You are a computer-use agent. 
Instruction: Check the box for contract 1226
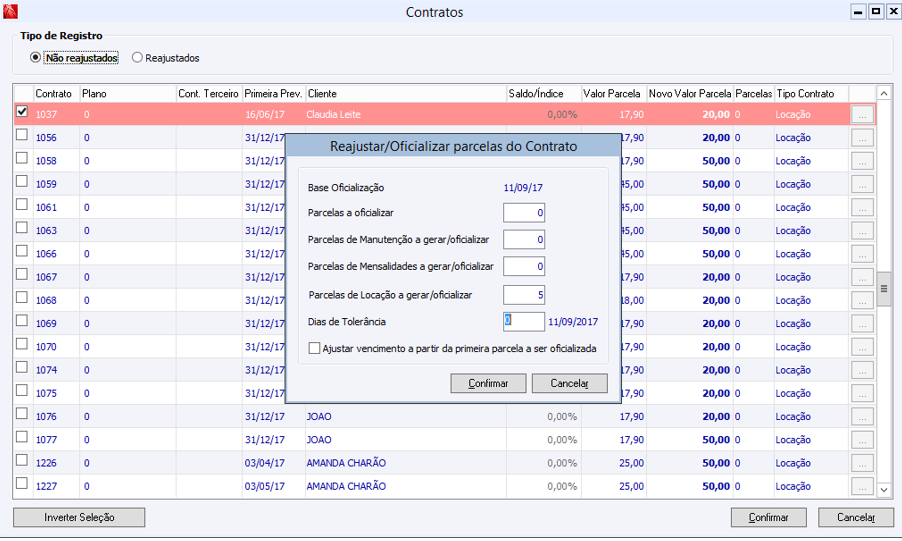pos(22,461)
